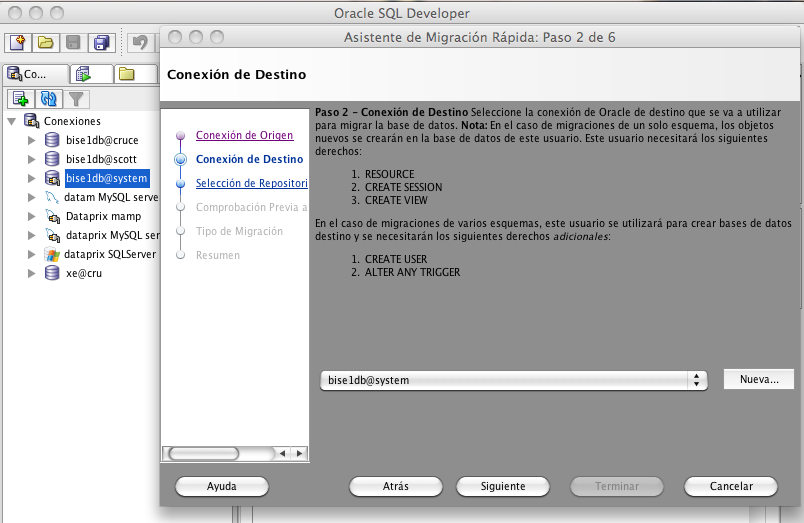Click the Siguiente next button
The width and height of the screenshot is (804, 523).
tap(502, 487)
